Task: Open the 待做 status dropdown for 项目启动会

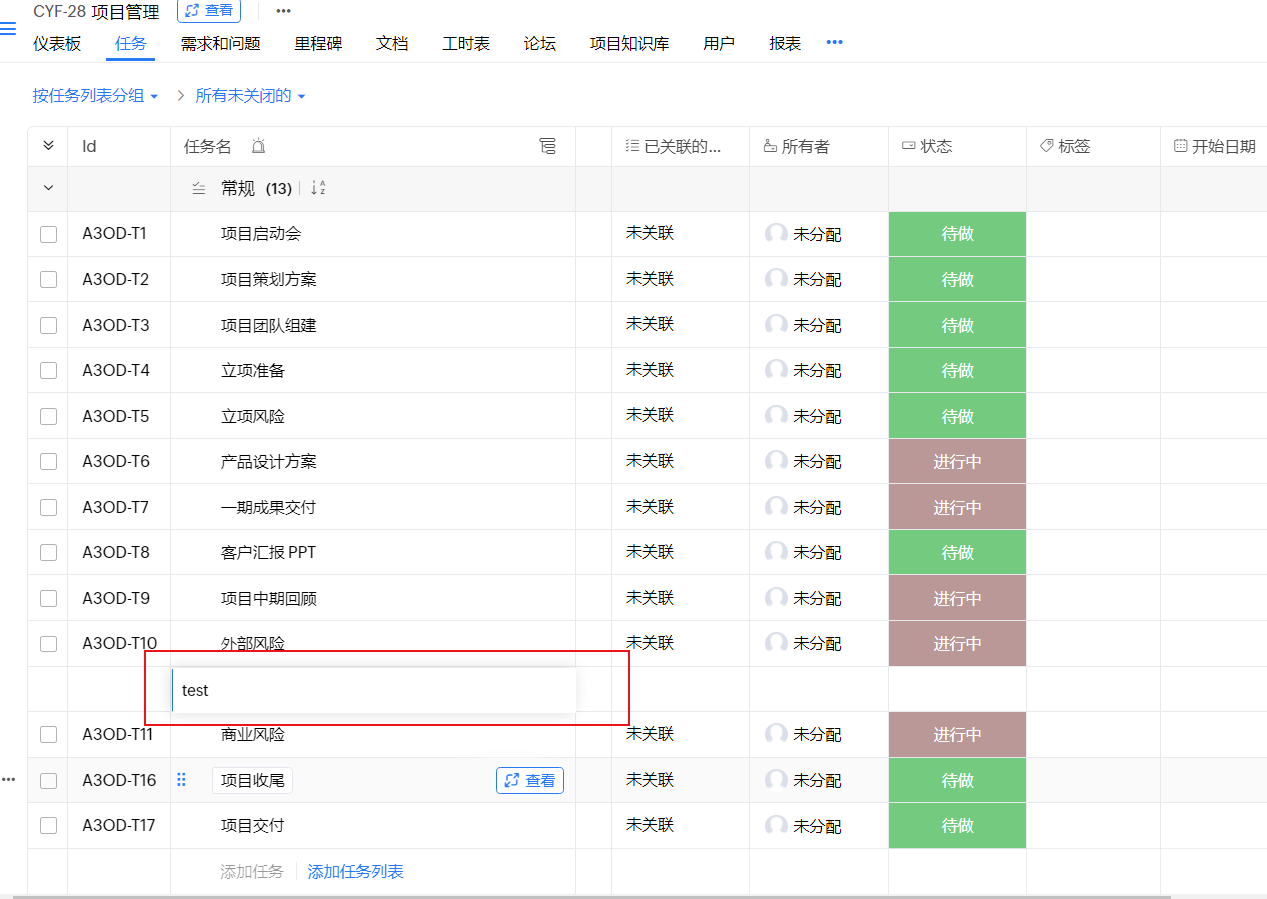Action: click(957, 234)
